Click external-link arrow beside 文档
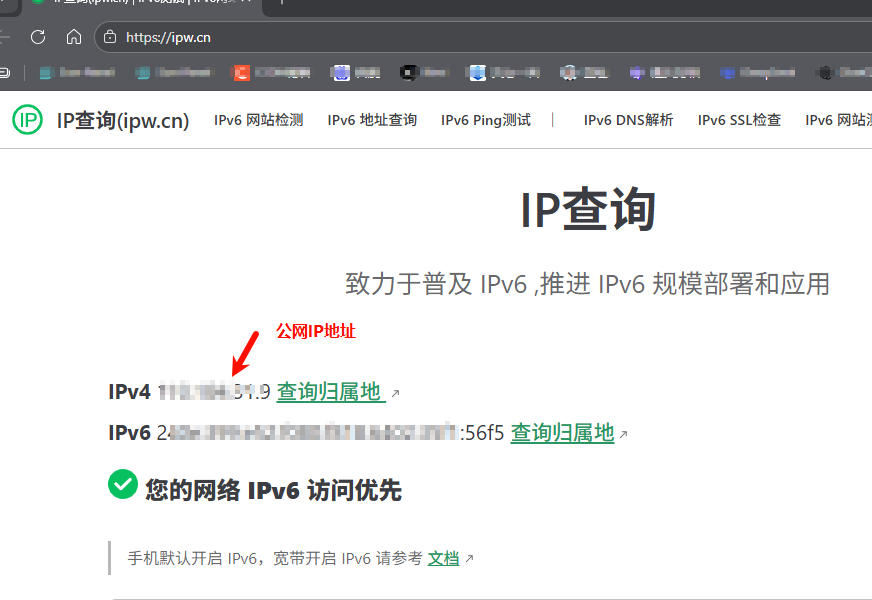872x600 pixels. 469,558
